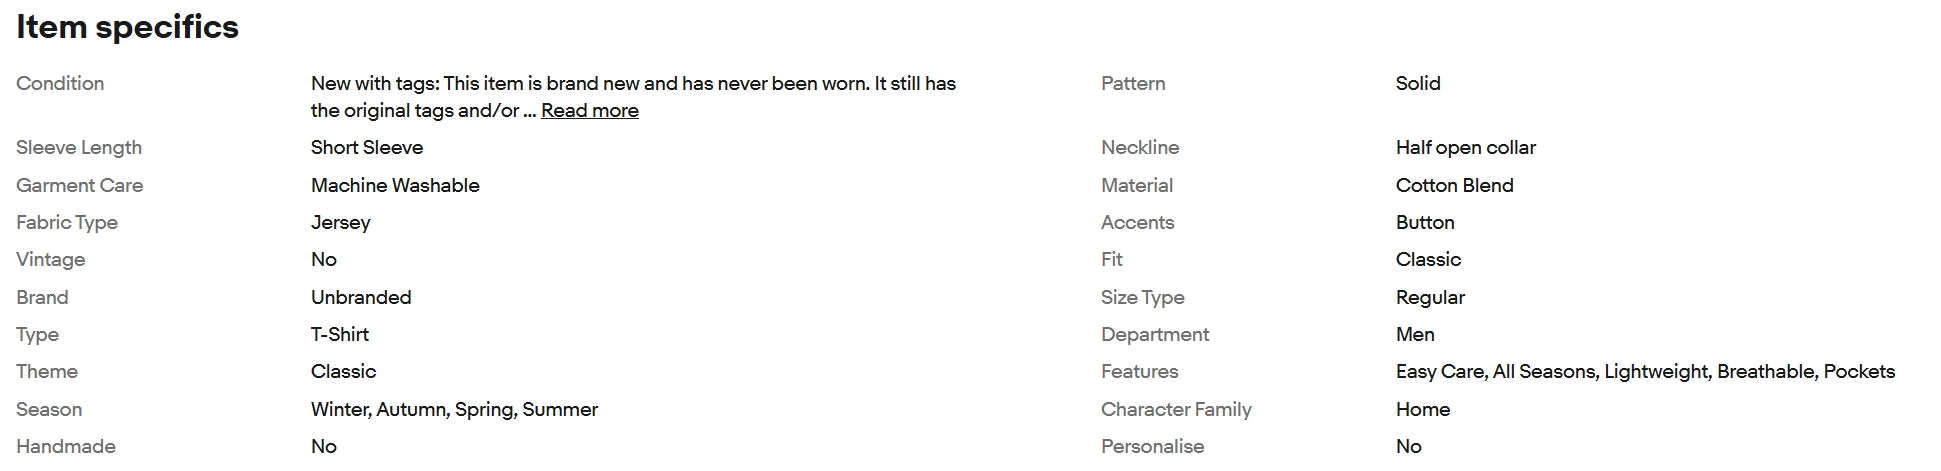Select the "Condition" label
Viewport: 1941px width, 471px height.
[x=60, y=84]
